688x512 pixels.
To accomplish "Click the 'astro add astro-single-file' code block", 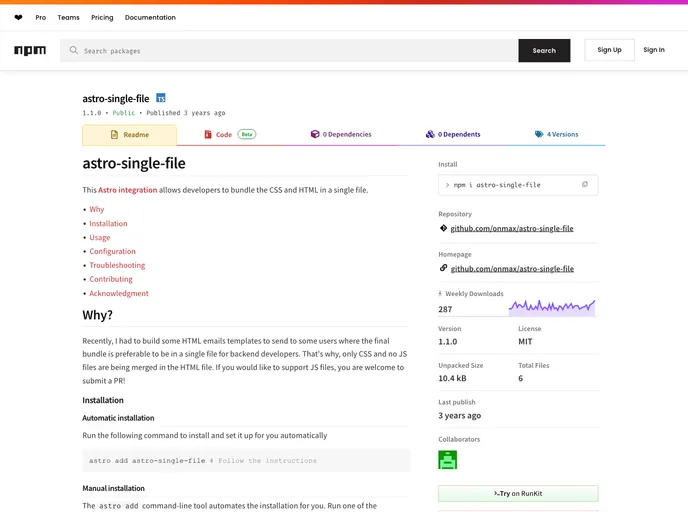I will pyautogui.click(x=246, y=461).
